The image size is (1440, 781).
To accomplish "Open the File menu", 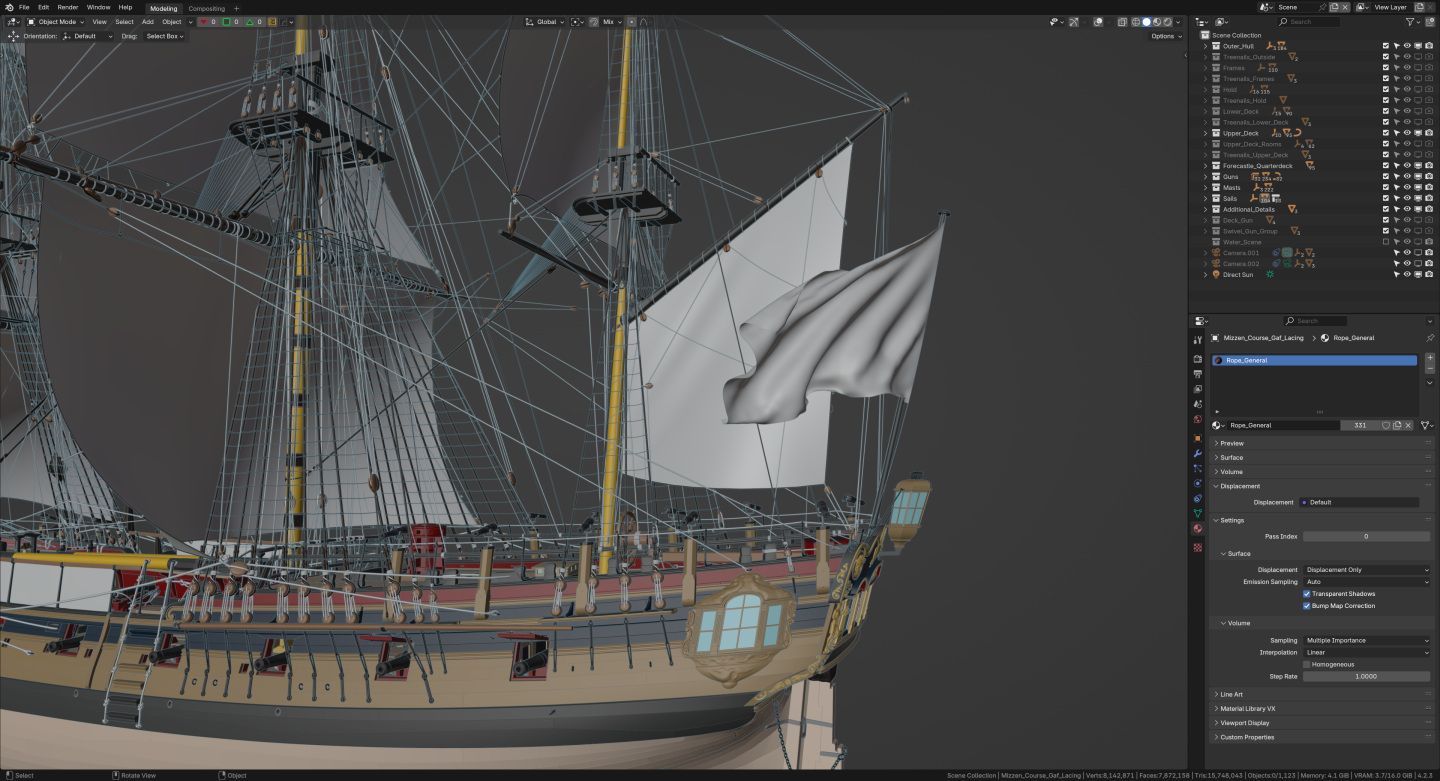I will tap(24, 7).
